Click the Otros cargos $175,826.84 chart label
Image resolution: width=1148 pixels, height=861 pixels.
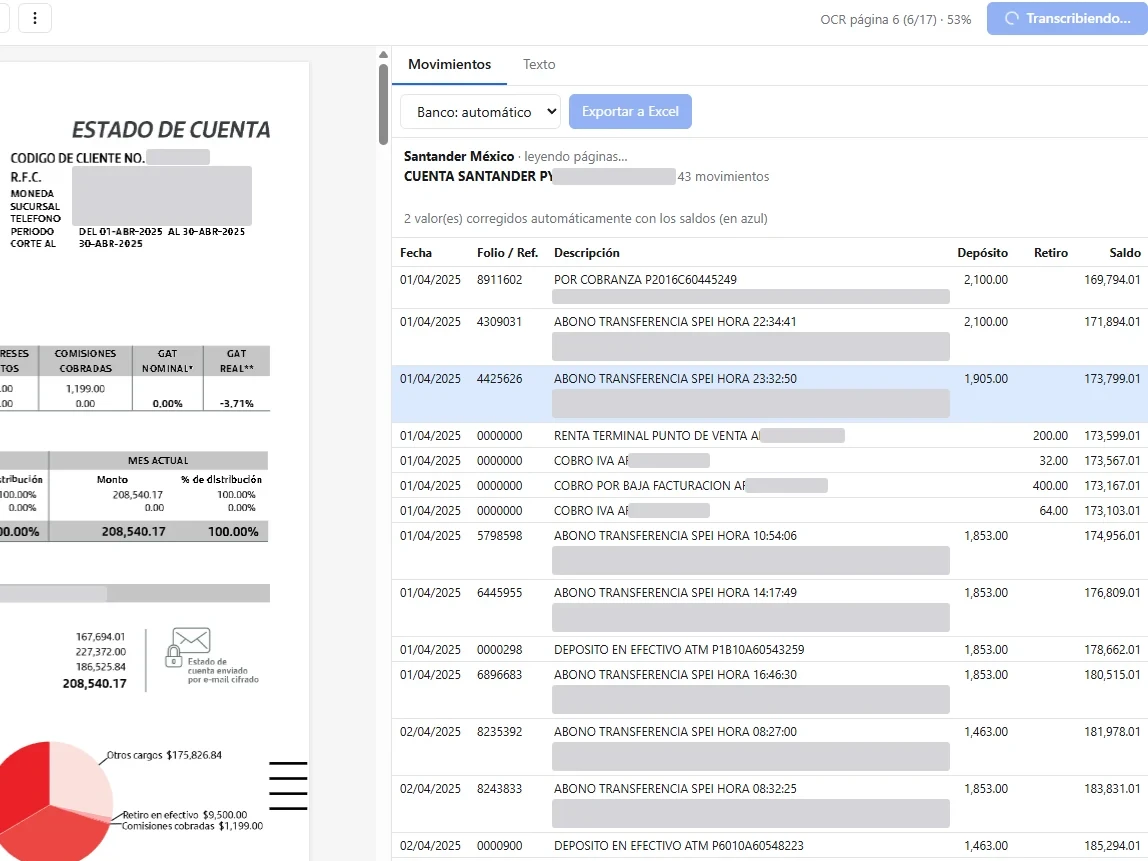point(165,755)
